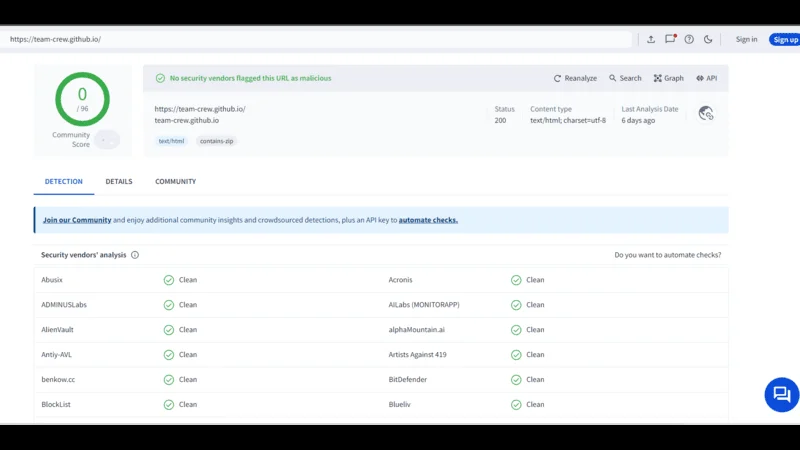Click the URL search input field
This screenshot has width=800, height=450.
click(x=320, y=39)
